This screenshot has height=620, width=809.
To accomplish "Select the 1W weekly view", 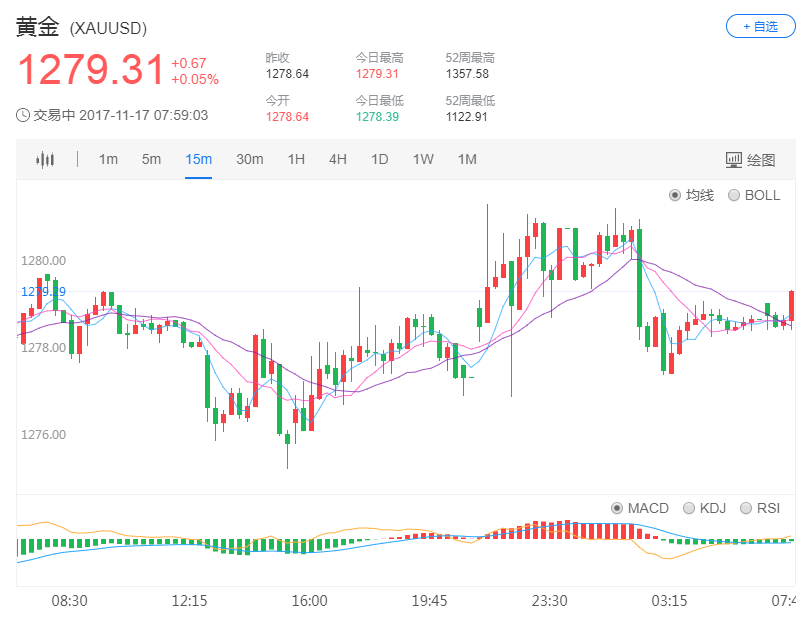I will coord(421,159).
